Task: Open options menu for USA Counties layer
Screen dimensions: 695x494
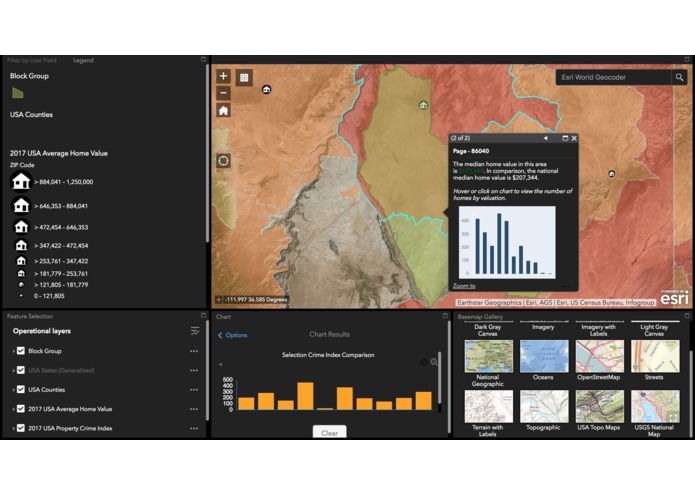Action: tap(194, 390)
